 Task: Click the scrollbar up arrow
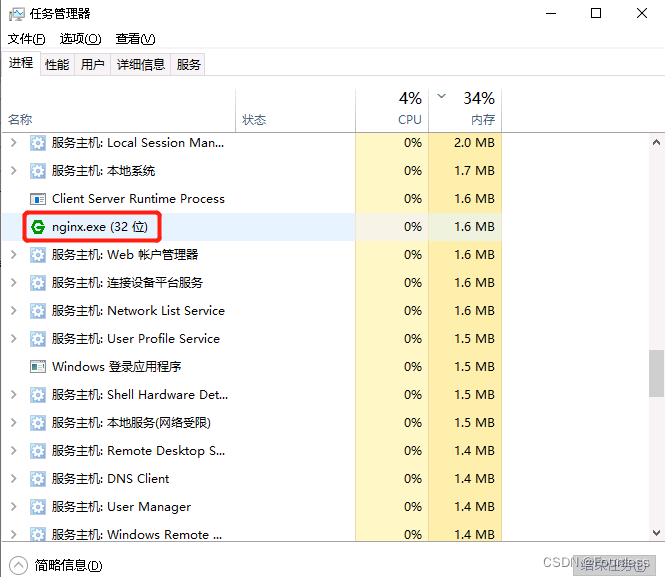coord(656,142)
